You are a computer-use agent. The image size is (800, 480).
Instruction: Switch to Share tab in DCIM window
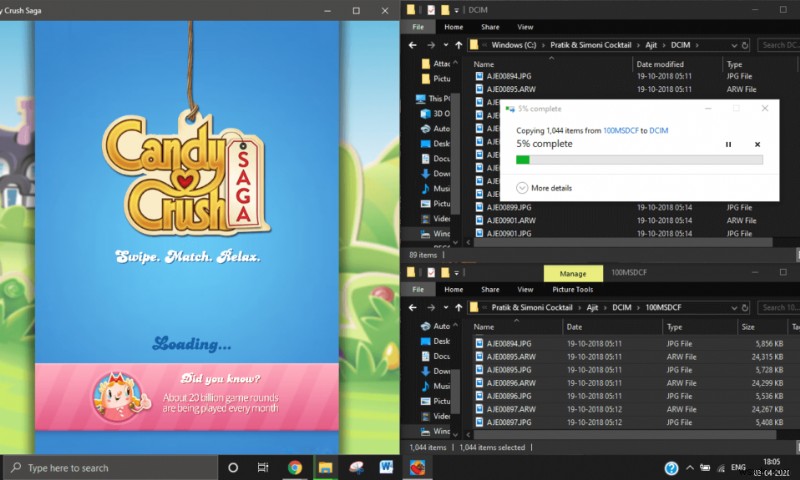(489, 27)
